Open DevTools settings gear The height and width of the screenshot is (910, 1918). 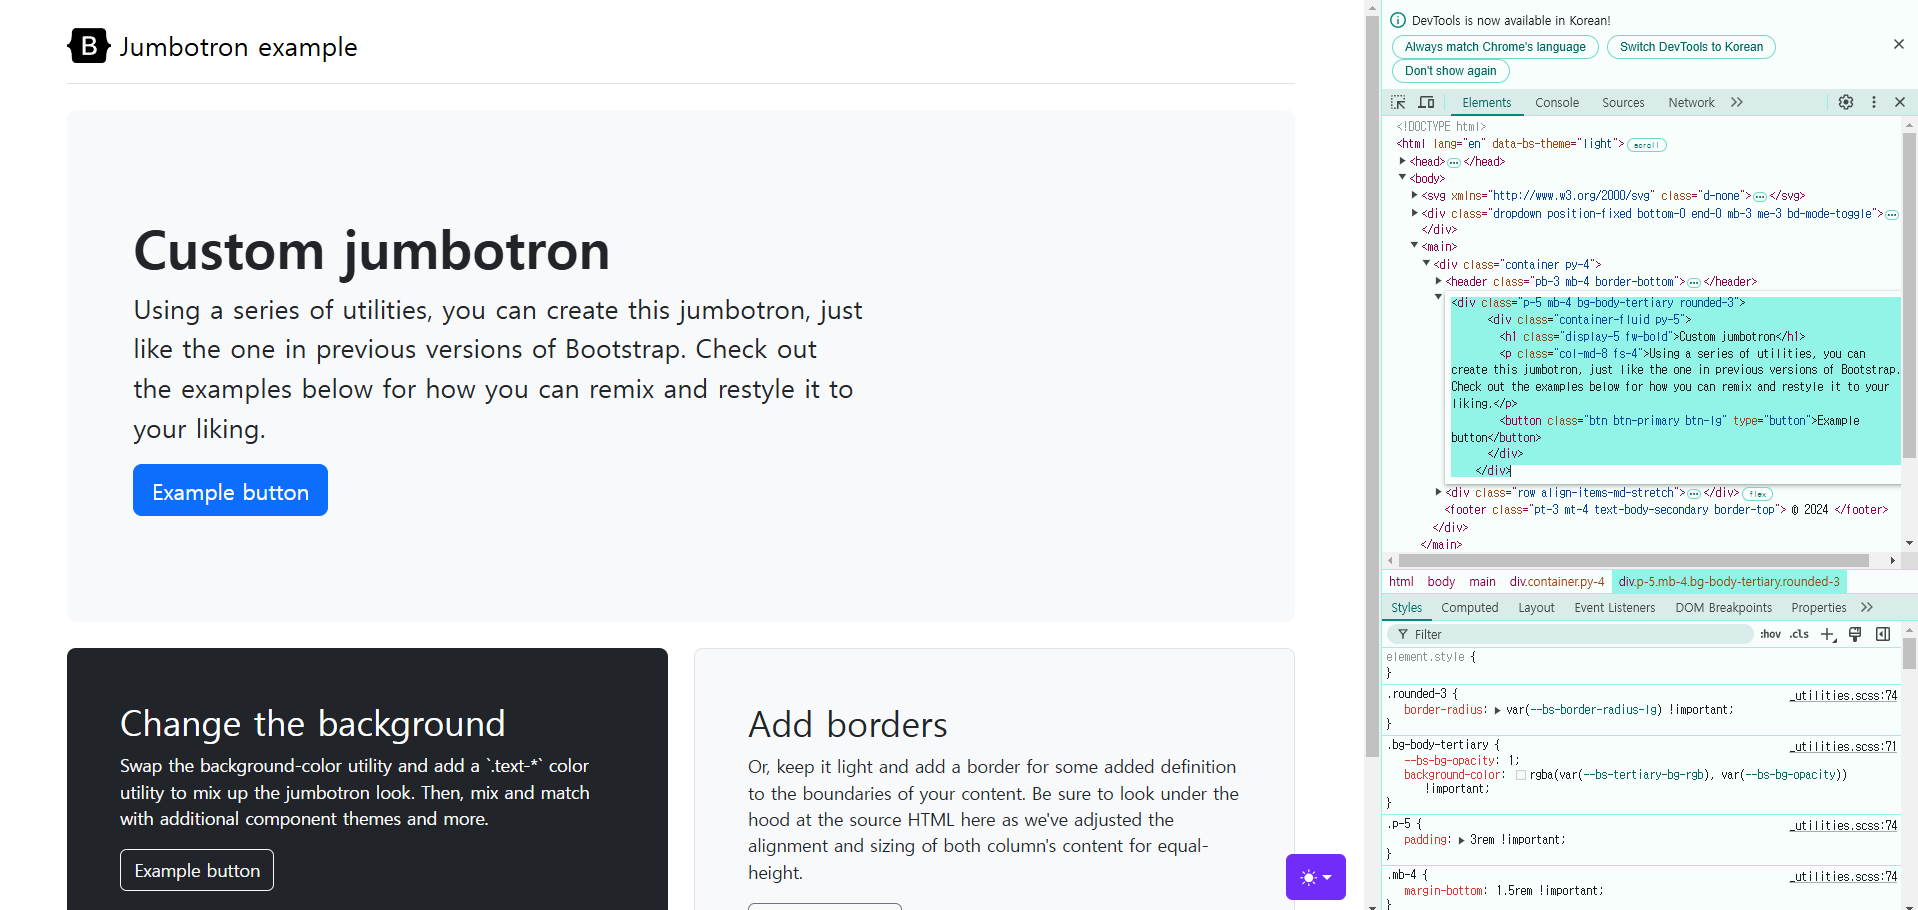pos(1846,102)
